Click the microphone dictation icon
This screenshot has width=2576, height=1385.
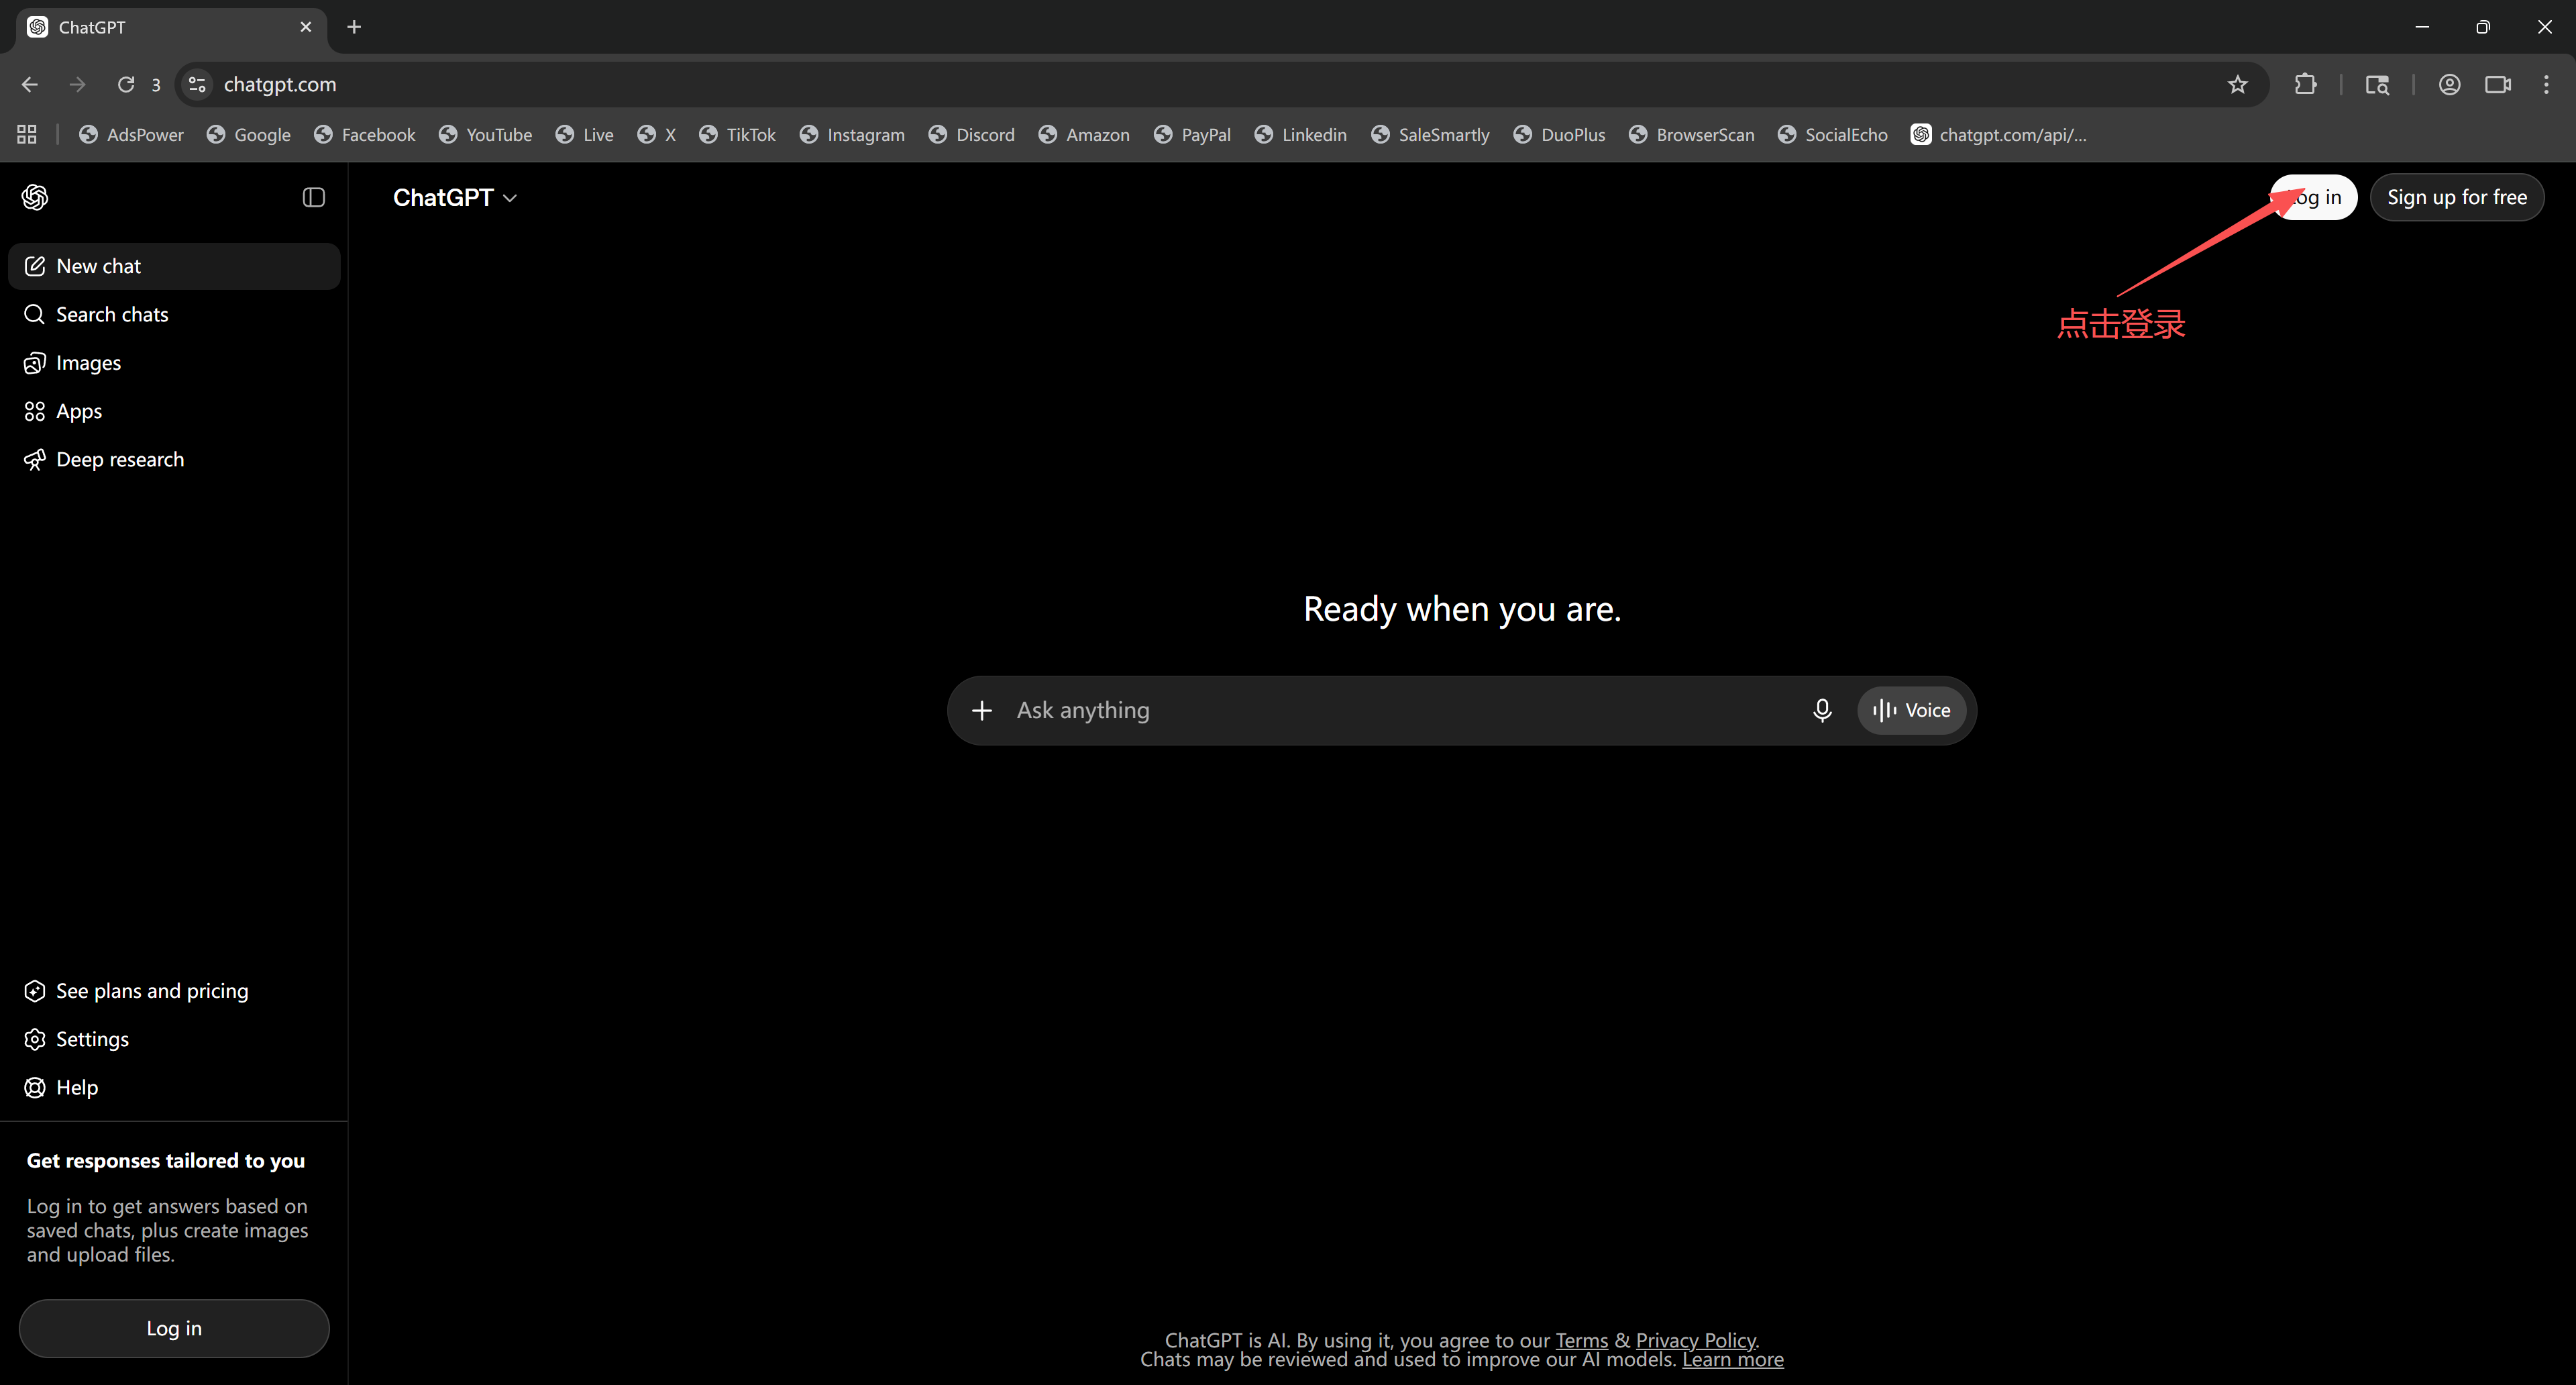coord(1822,710)
